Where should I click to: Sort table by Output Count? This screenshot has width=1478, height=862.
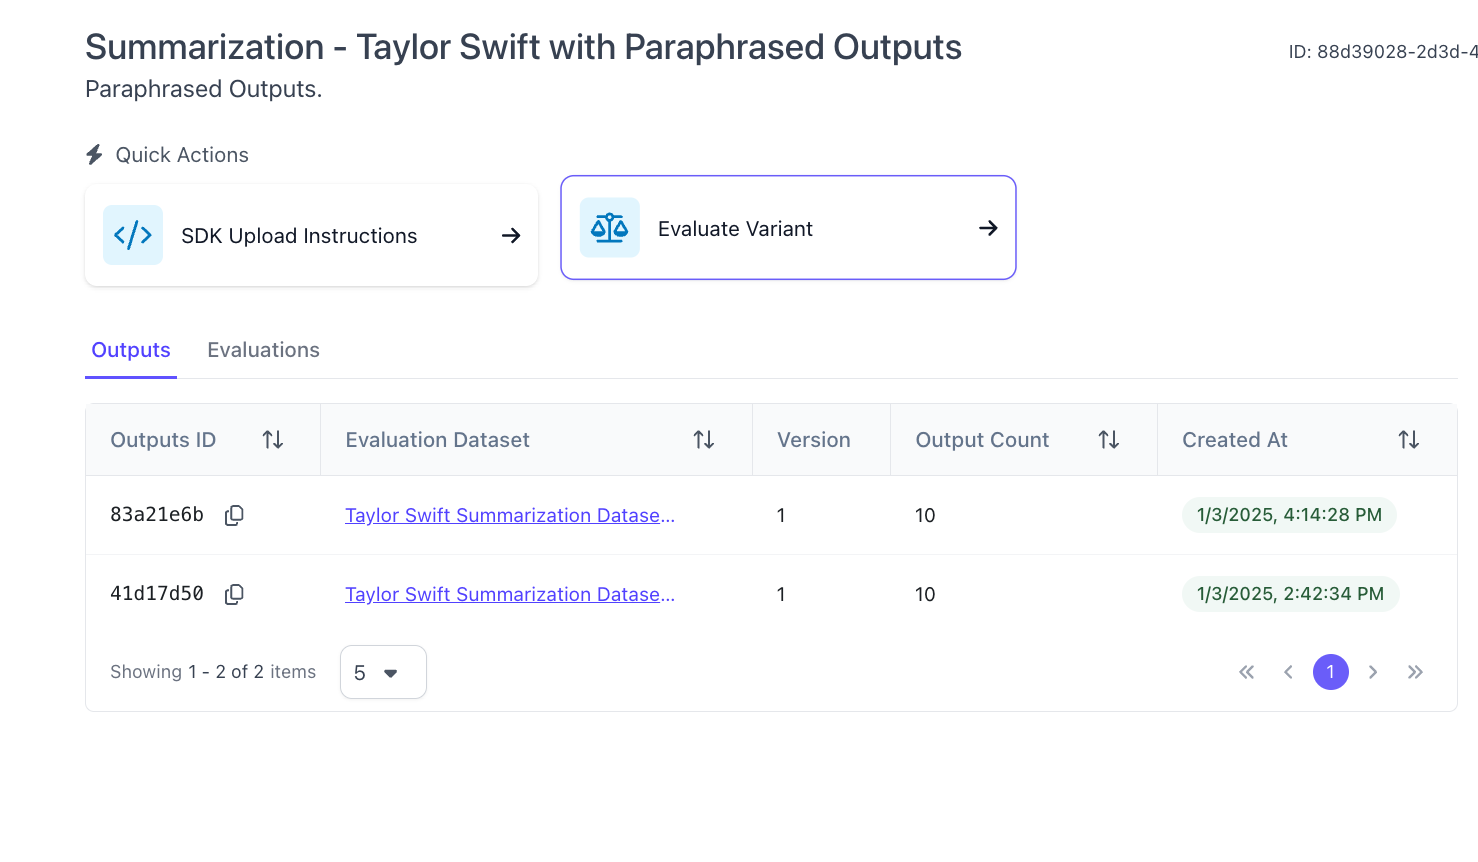pos(1108,440)
